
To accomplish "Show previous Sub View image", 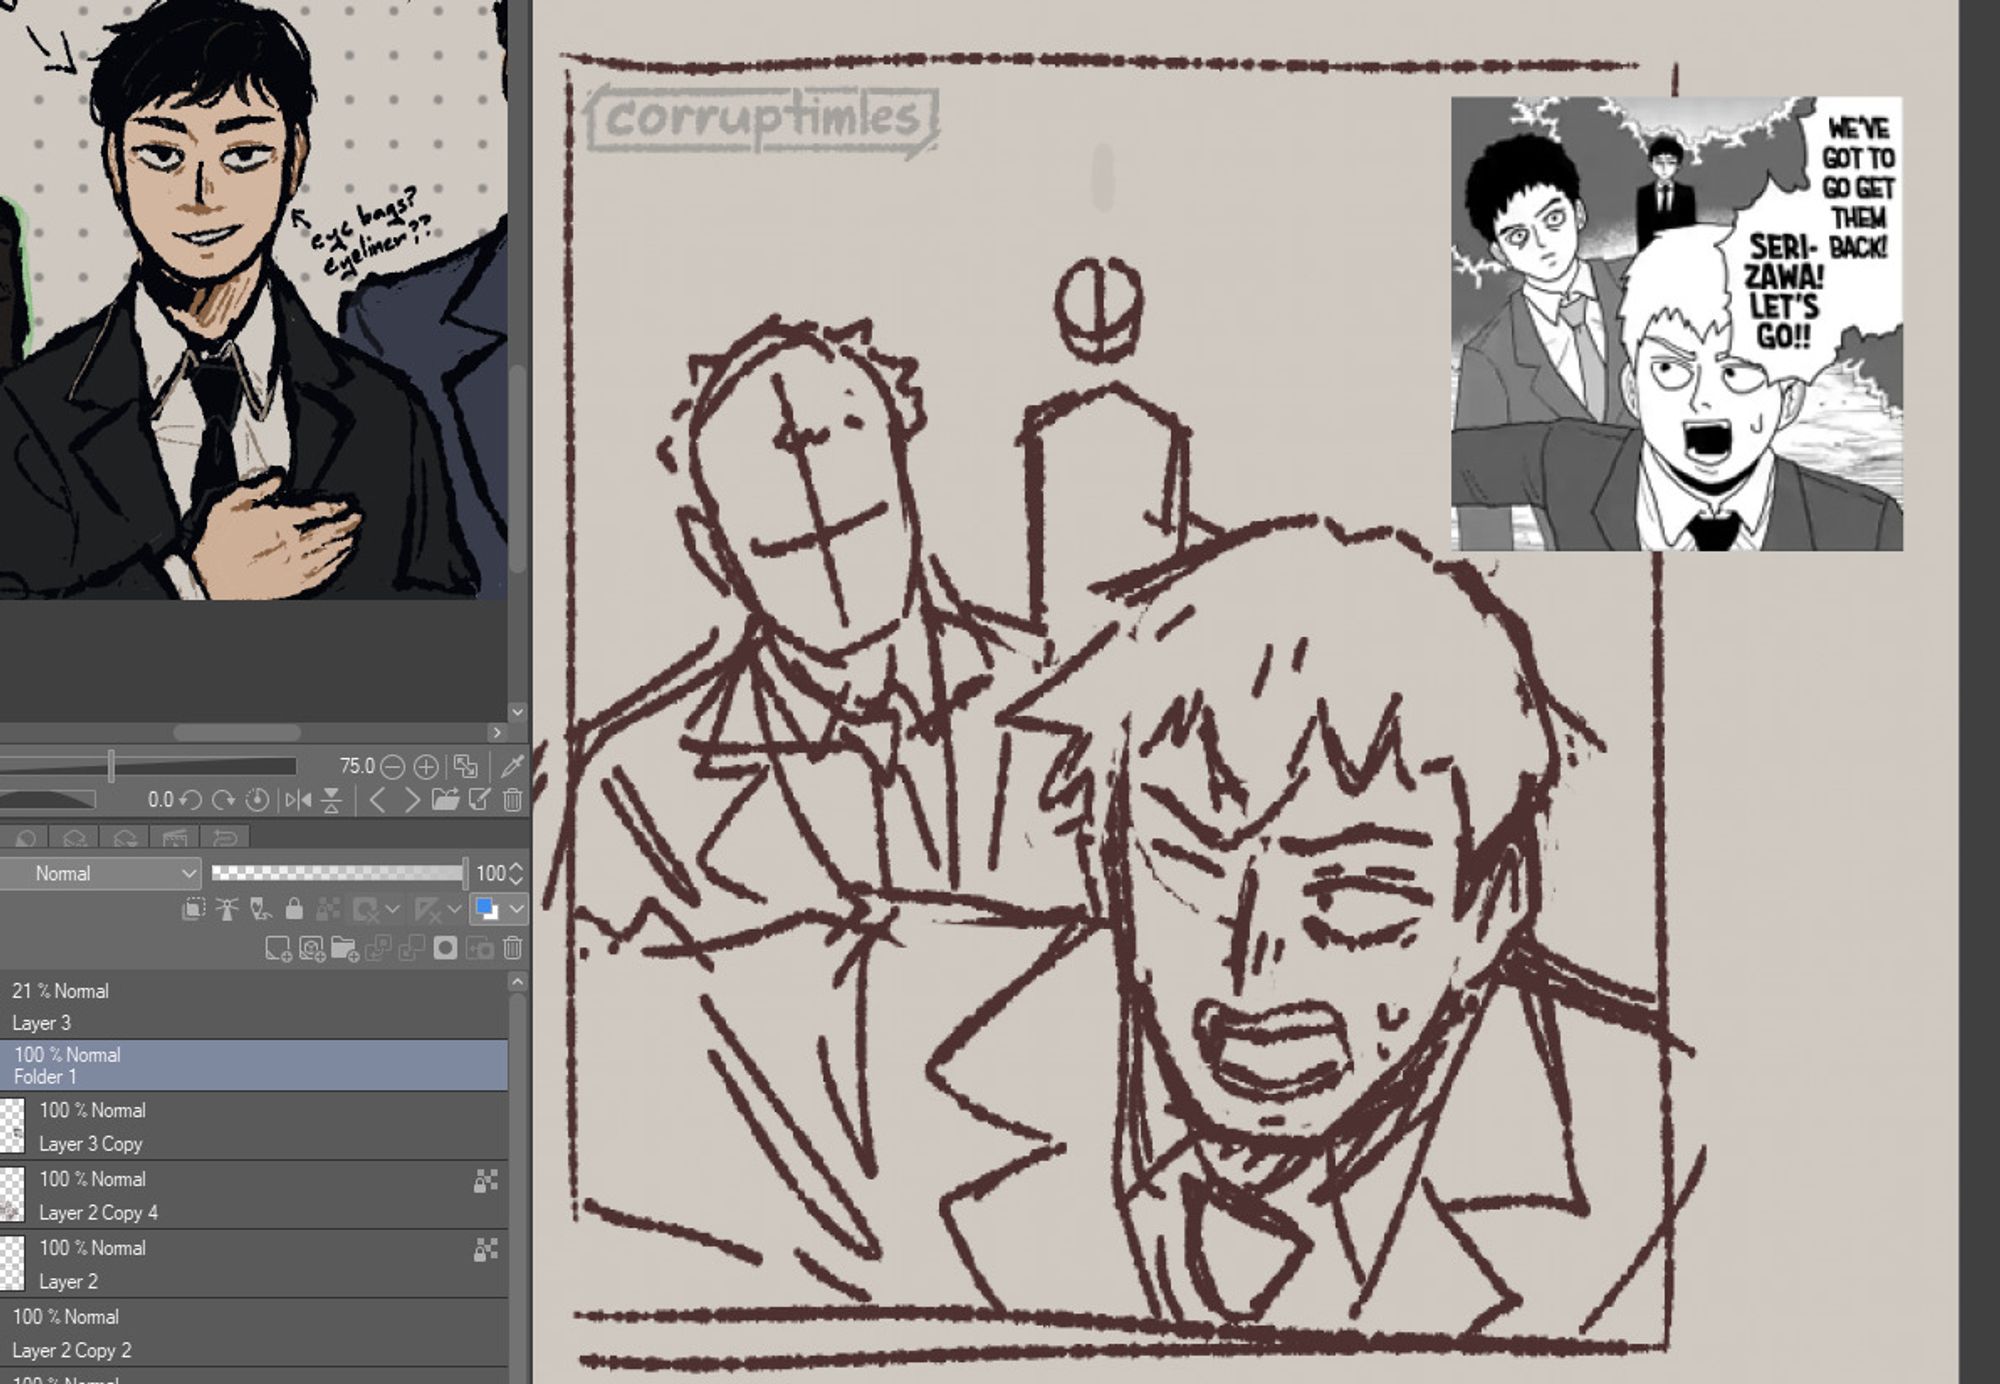I will coord(377,800).
